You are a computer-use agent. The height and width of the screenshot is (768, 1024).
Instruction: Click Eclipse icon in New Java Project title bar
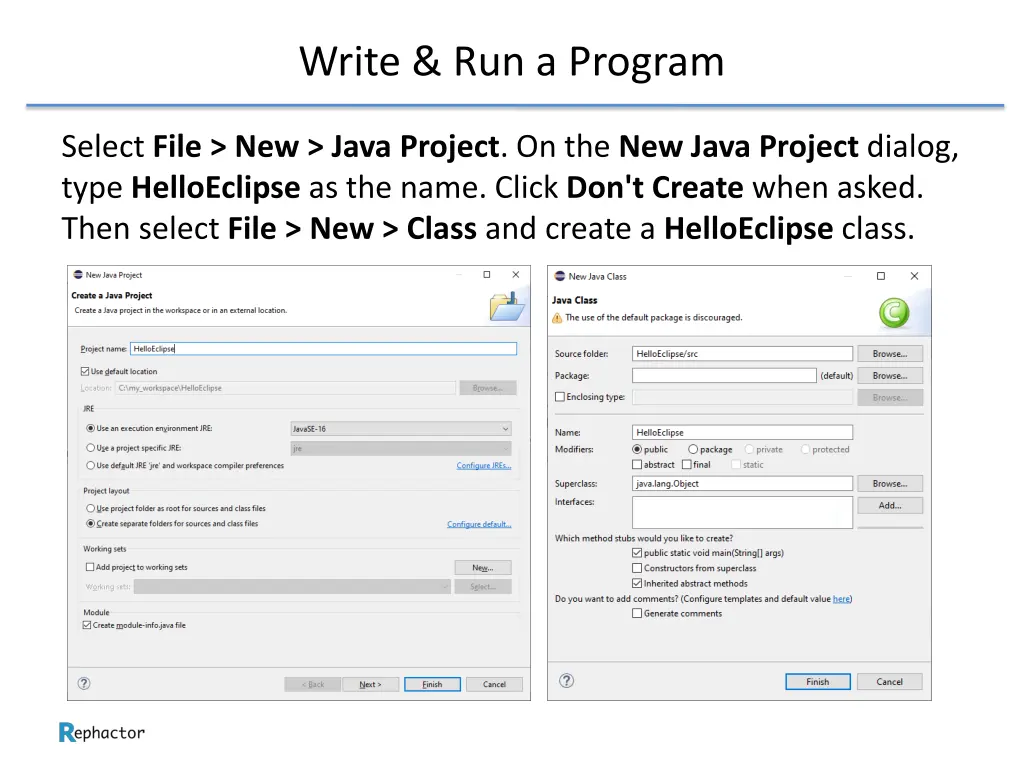tap(78, 275)
